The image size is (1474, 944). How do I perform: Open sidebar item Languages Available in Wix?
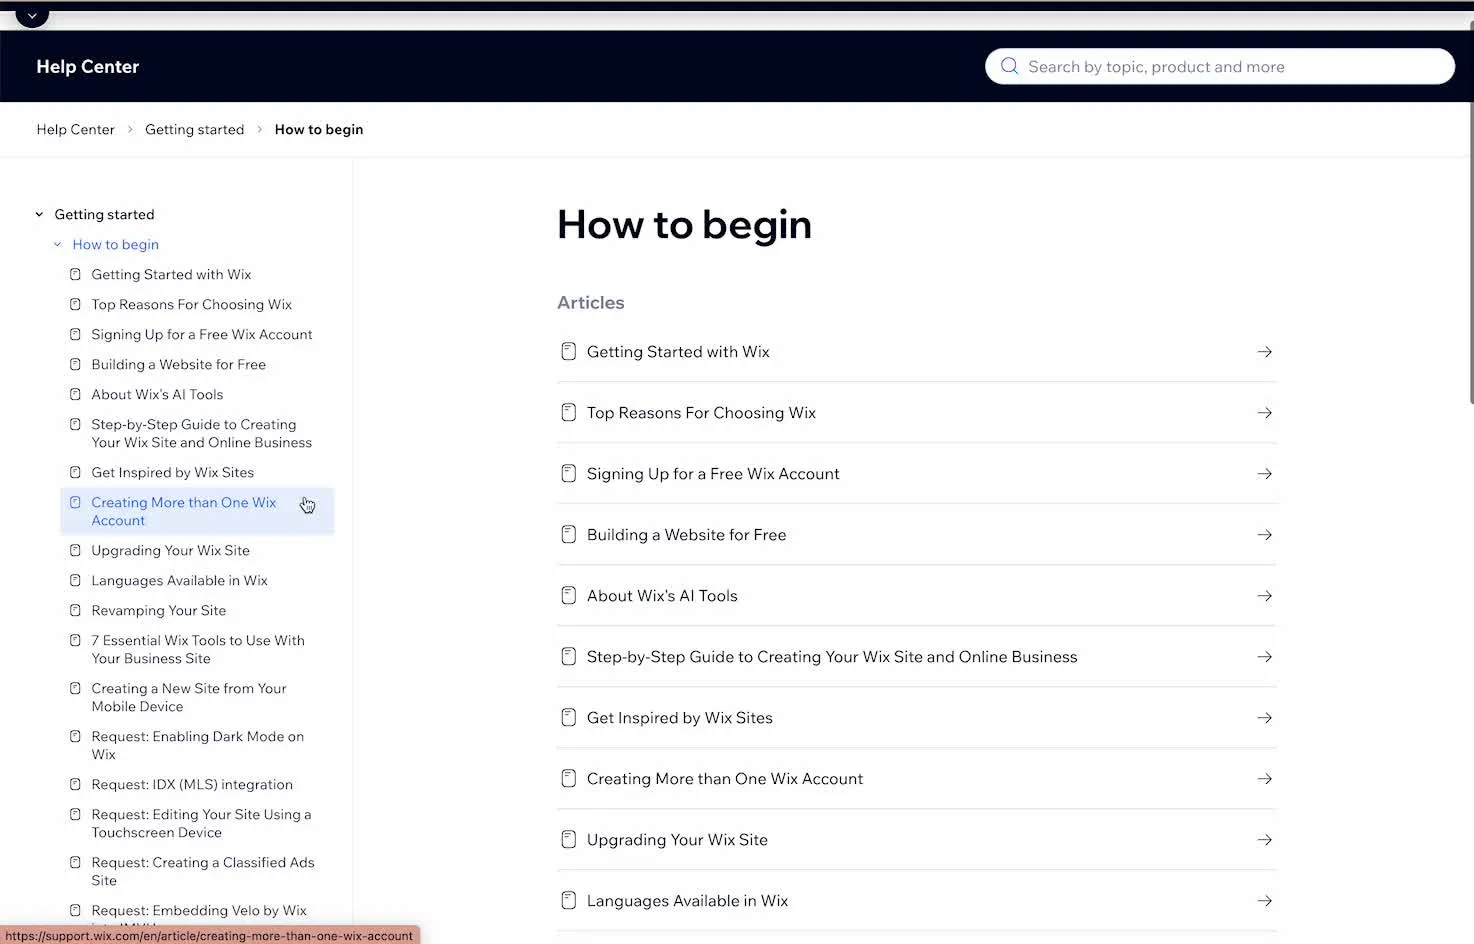tap(179, 580)
